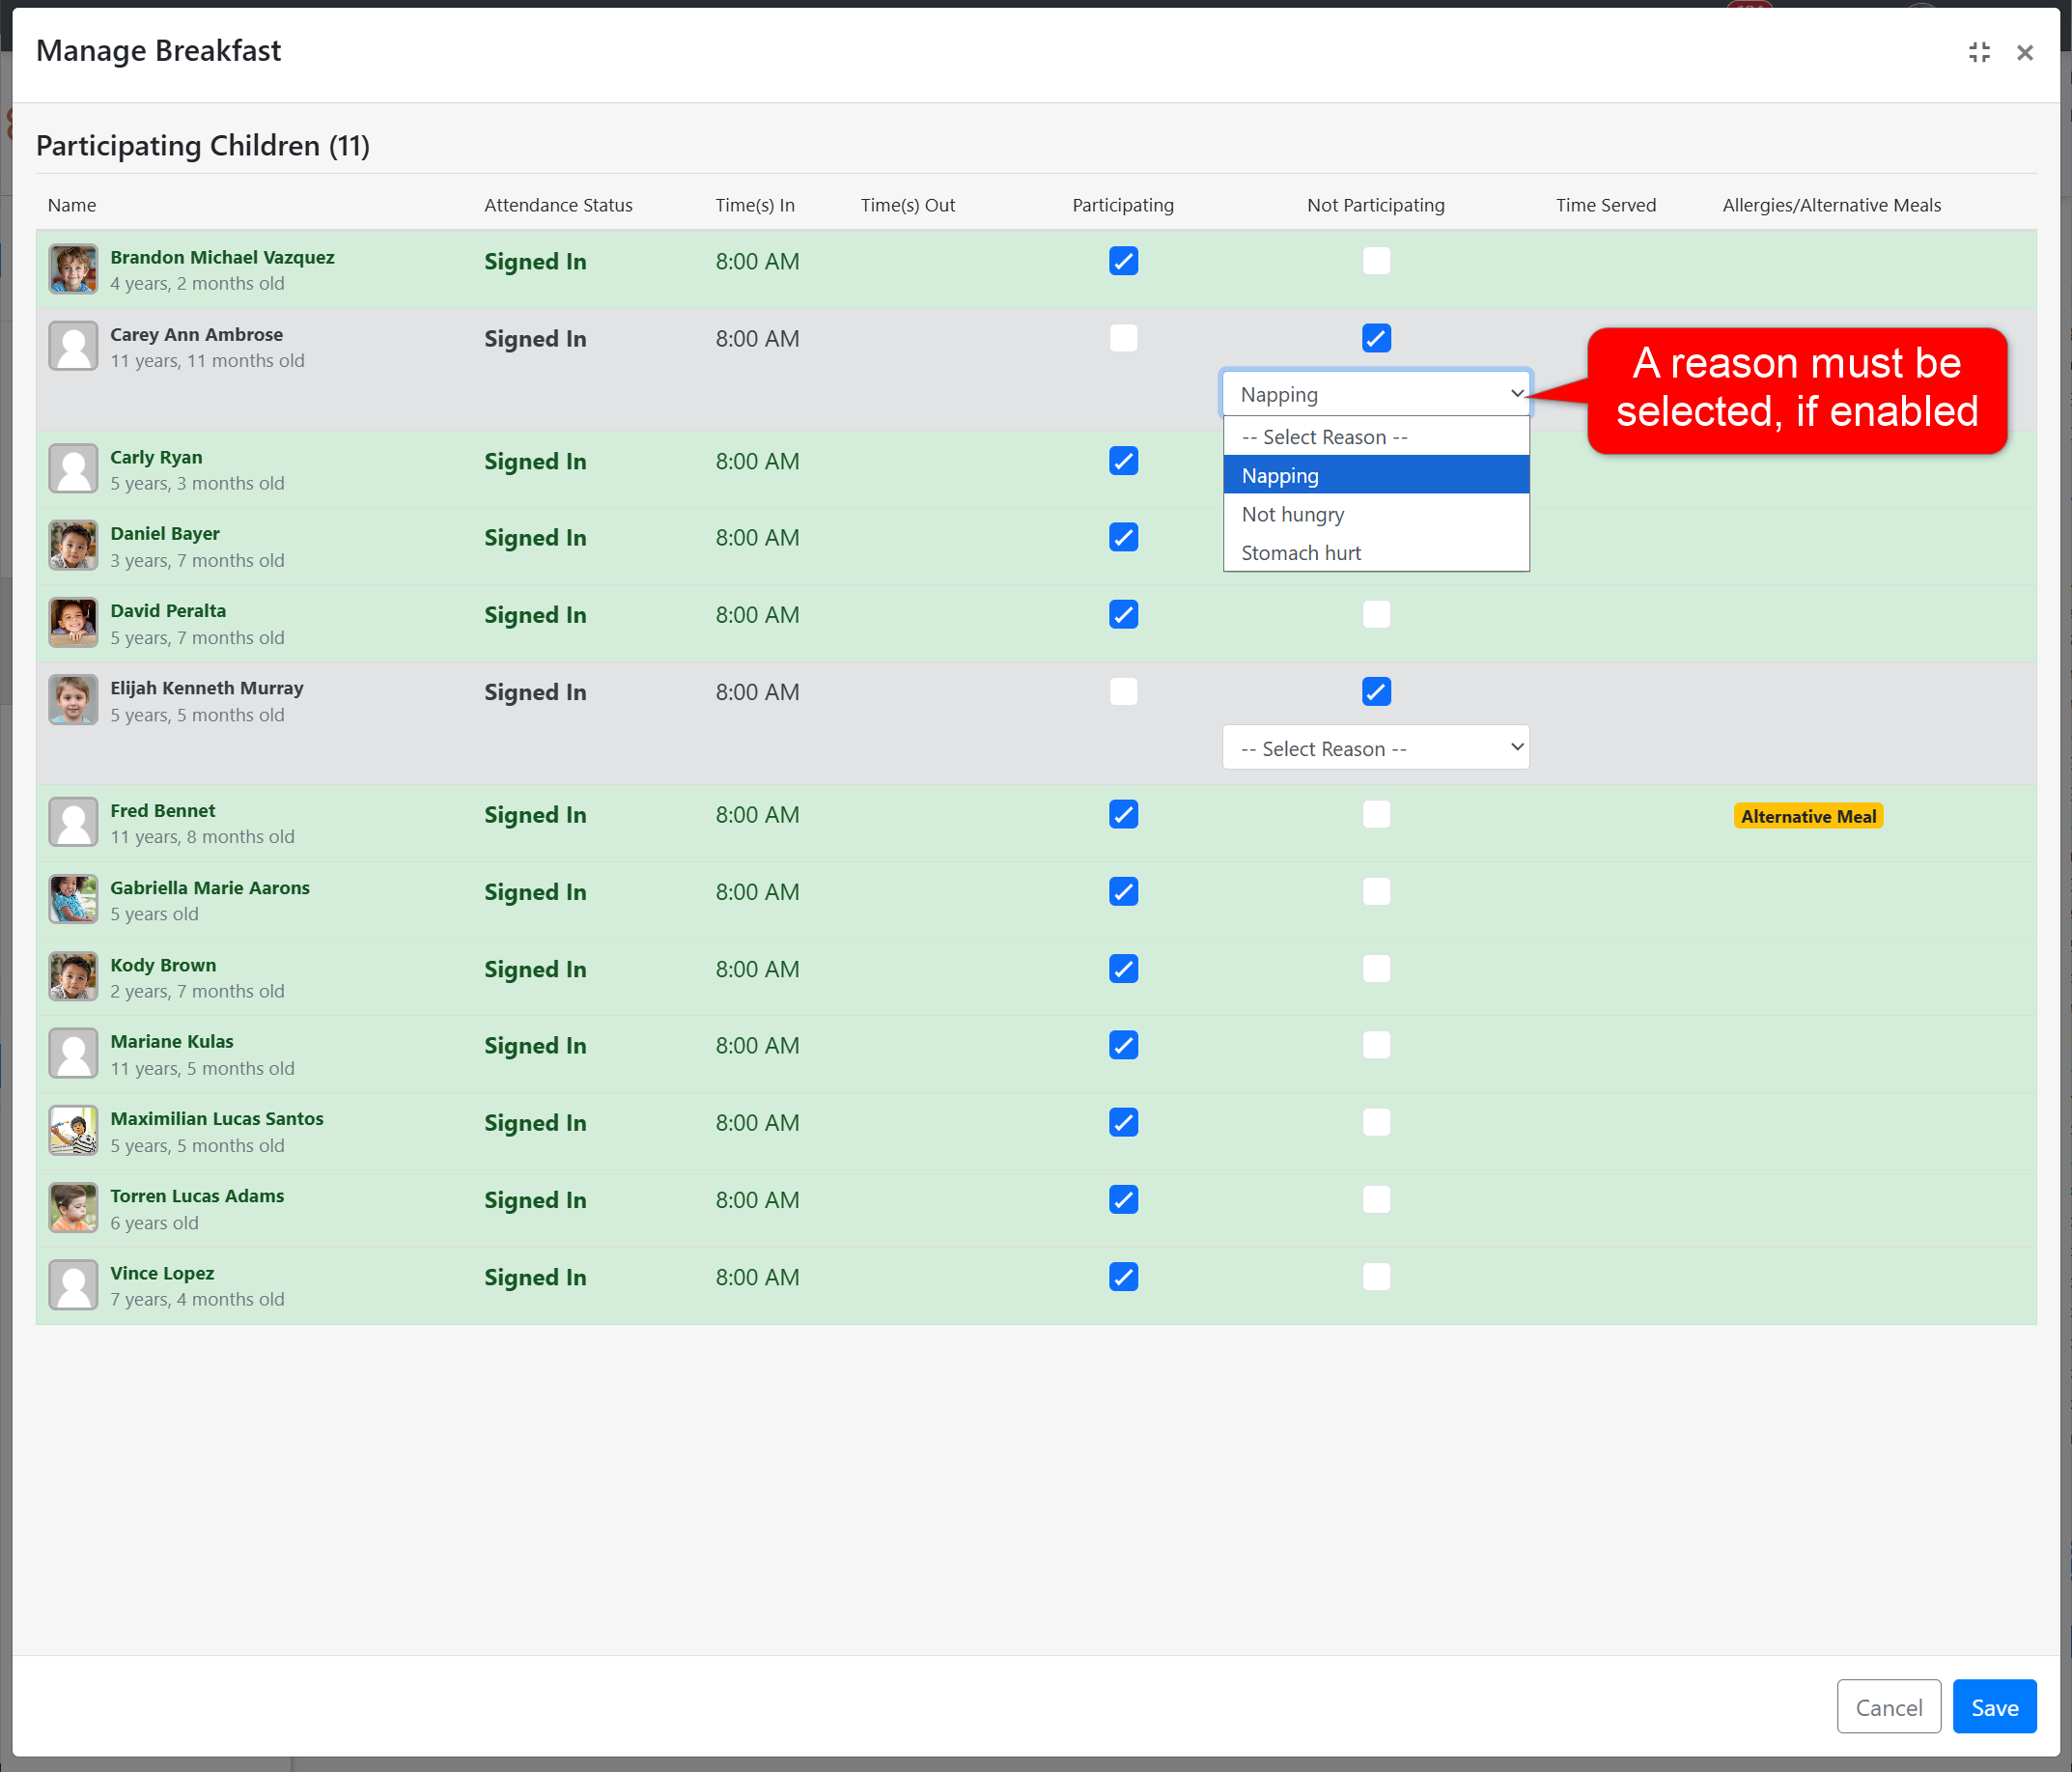Check Participating for Elijah Kenneth Murray
The image size is (2072, 1772).
[x=1123, y=692]
